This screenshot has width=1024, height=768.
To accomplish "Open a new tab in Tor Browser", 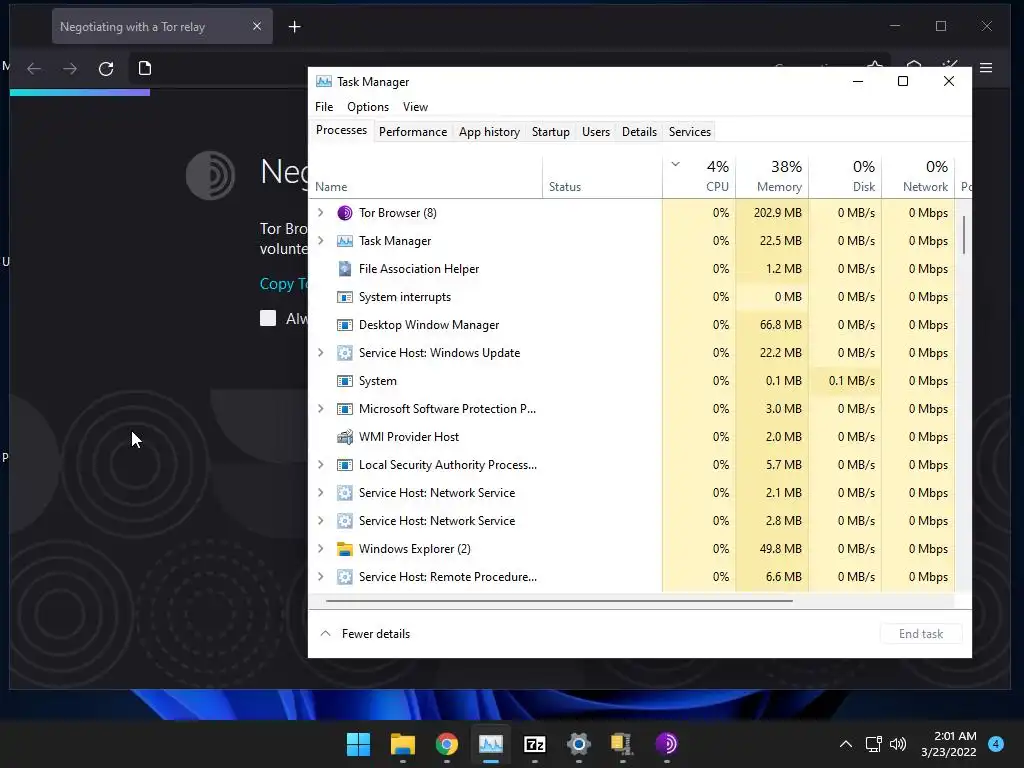I will pos(295,27).
